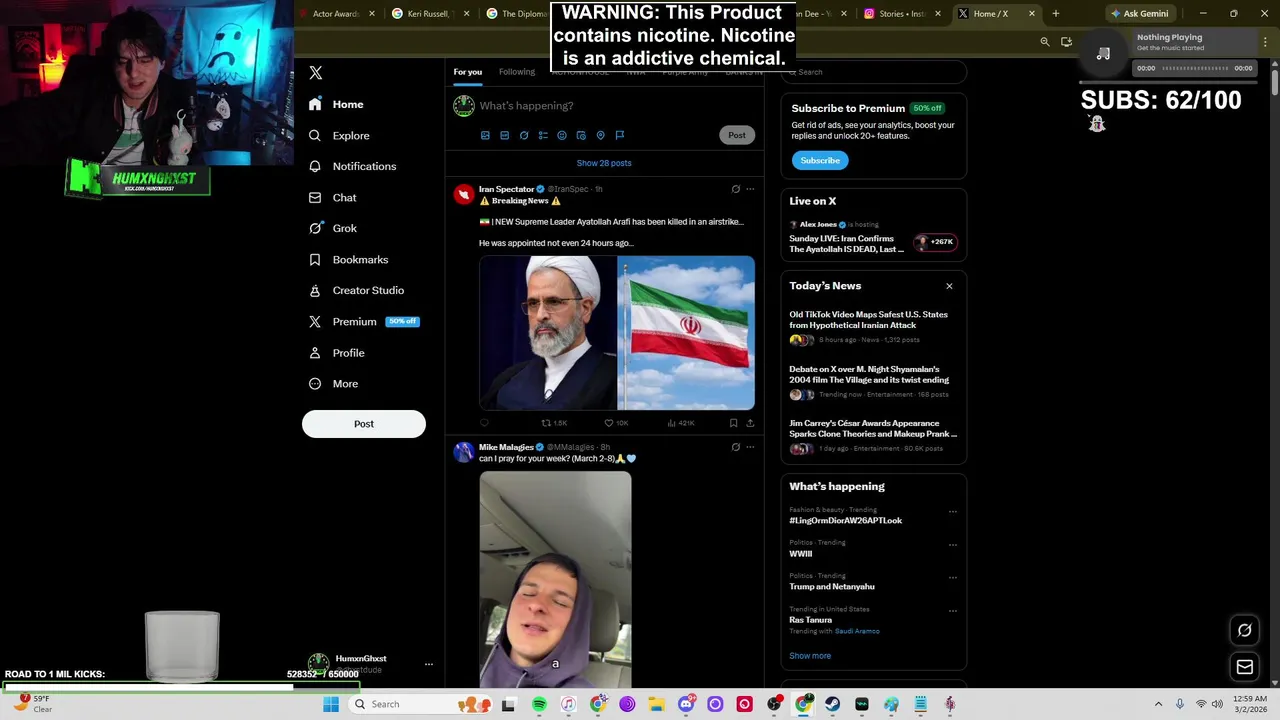Click the small Post button in the composer
The width and height of the screenshot is (1280, 720).
(x=737, y=135)
